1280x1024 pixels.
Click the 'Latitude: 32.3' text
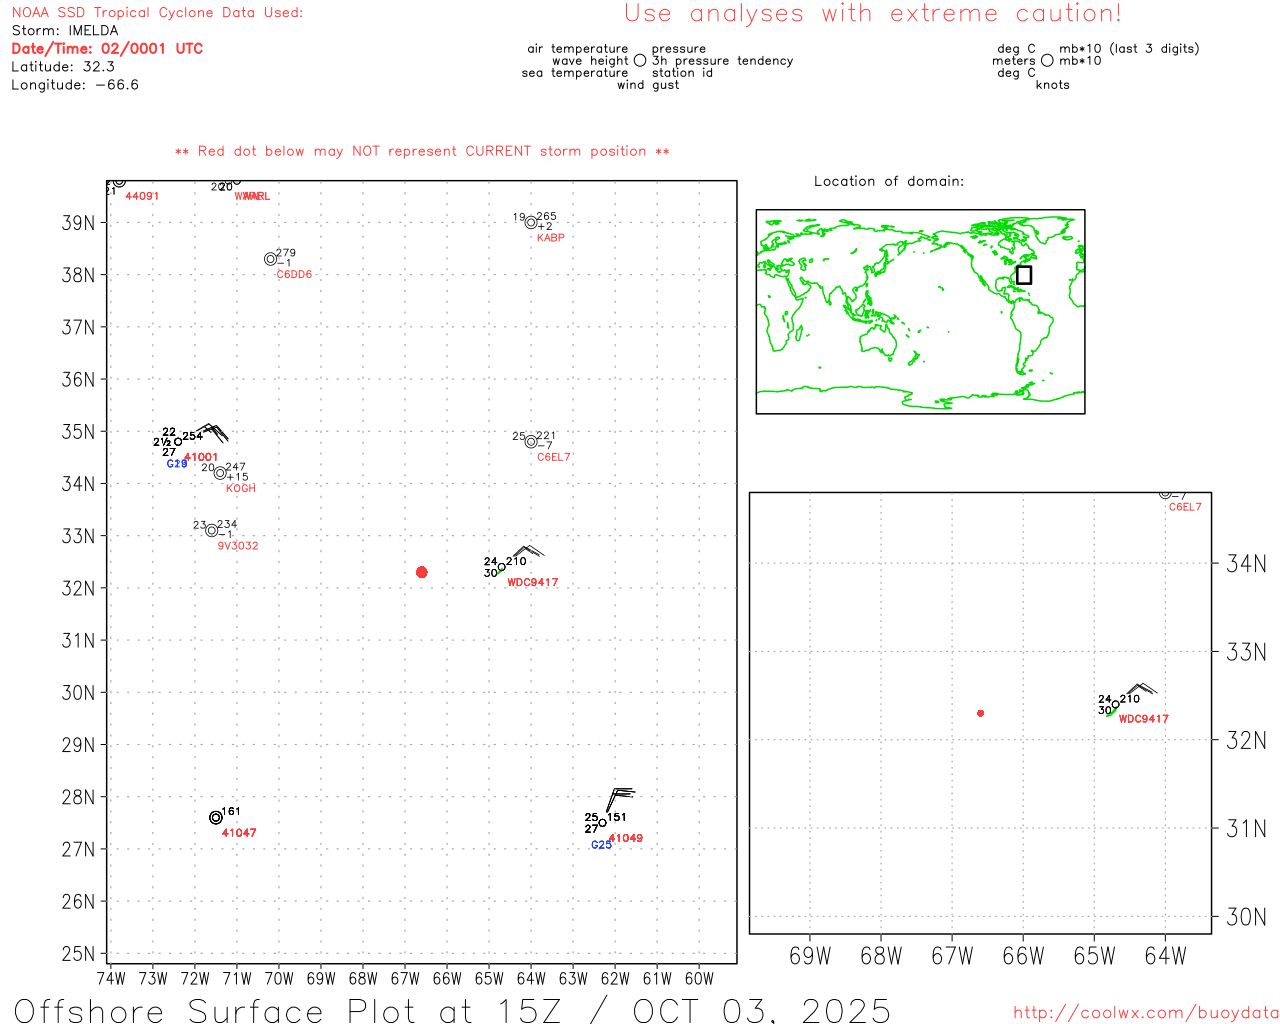[63, 67]
